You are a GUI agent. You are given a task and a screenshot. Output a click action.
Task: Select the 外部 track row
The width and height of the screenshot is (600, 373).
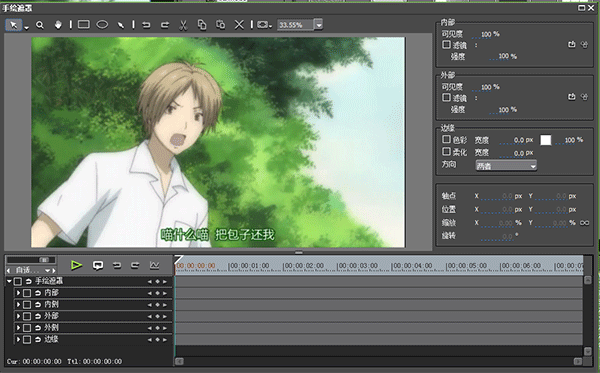(x=90, y=316)
